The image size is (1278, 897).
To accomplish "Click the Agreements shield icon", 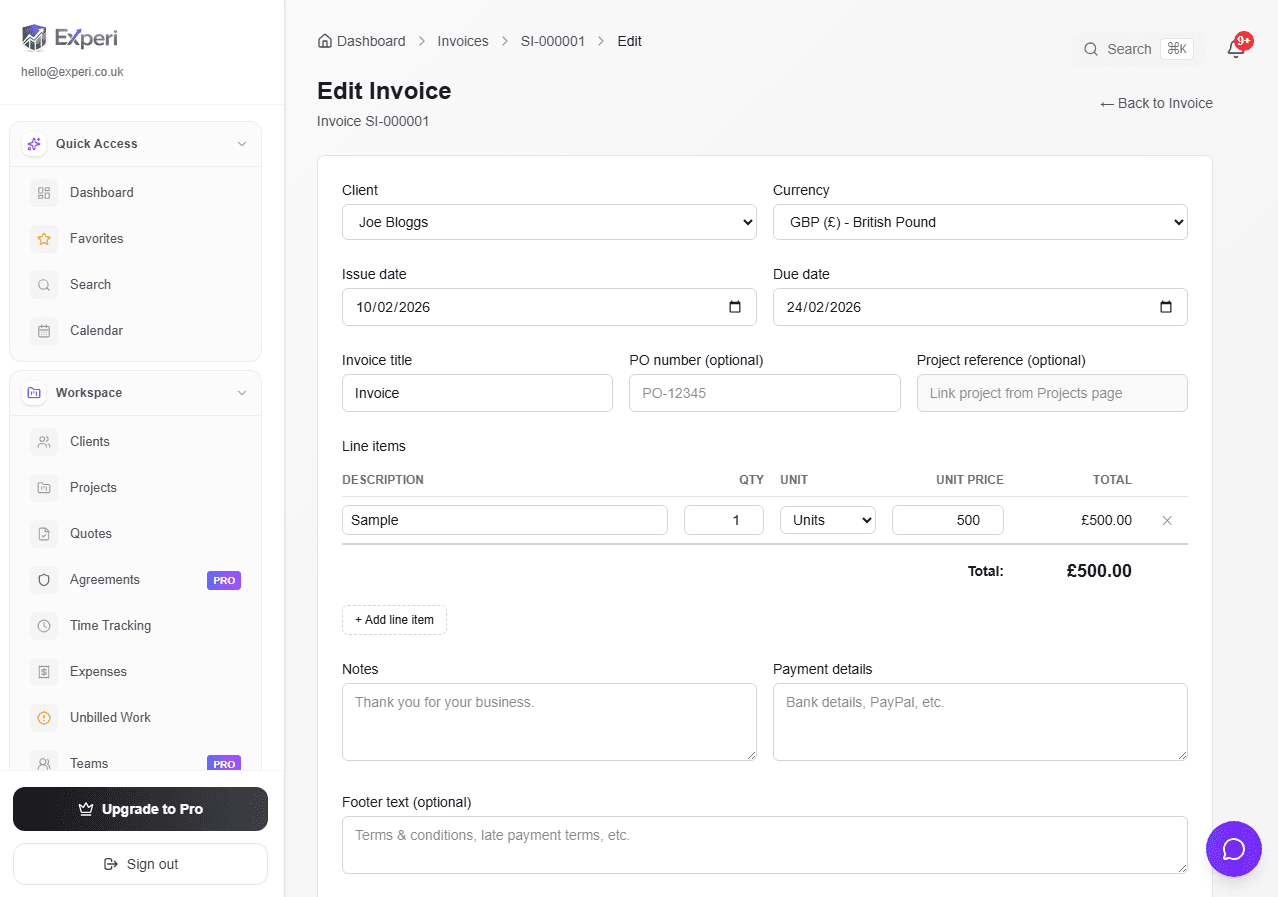I will 43,579.
